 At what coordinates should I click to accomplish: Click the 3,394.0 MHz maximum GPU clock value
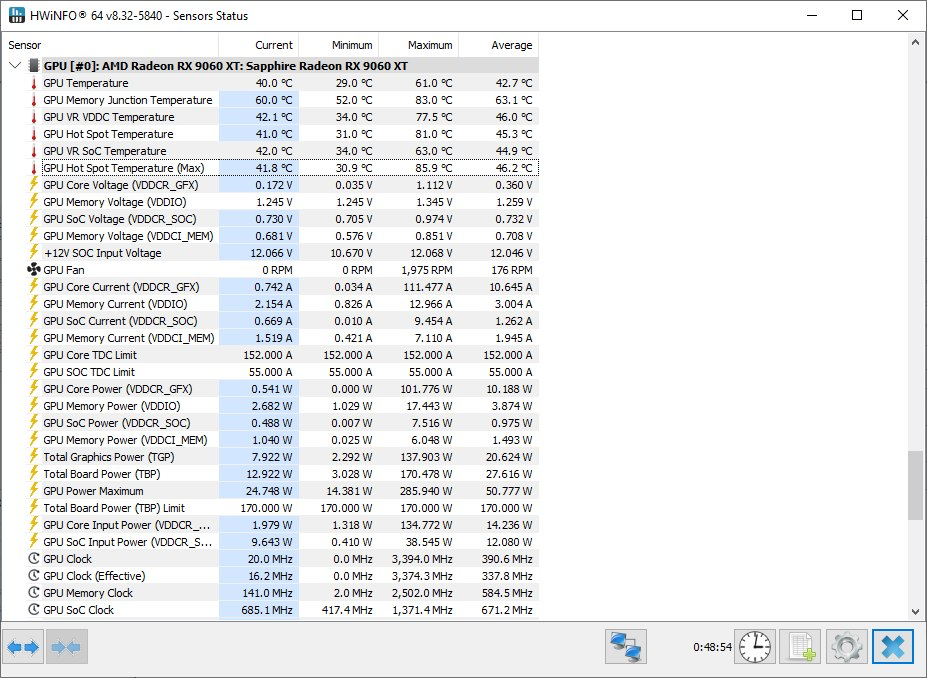tap(422, 559)
